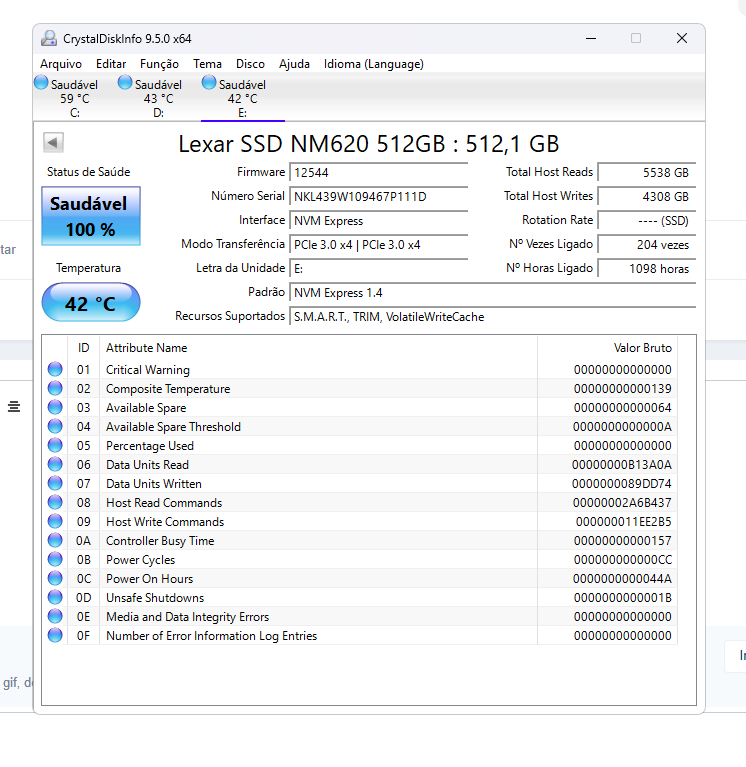Image resolution: width=746 pixels, height=767 pixels.
Task: Click status orb for Media and Data Integrity Errors
Action: tap(55, 616)
